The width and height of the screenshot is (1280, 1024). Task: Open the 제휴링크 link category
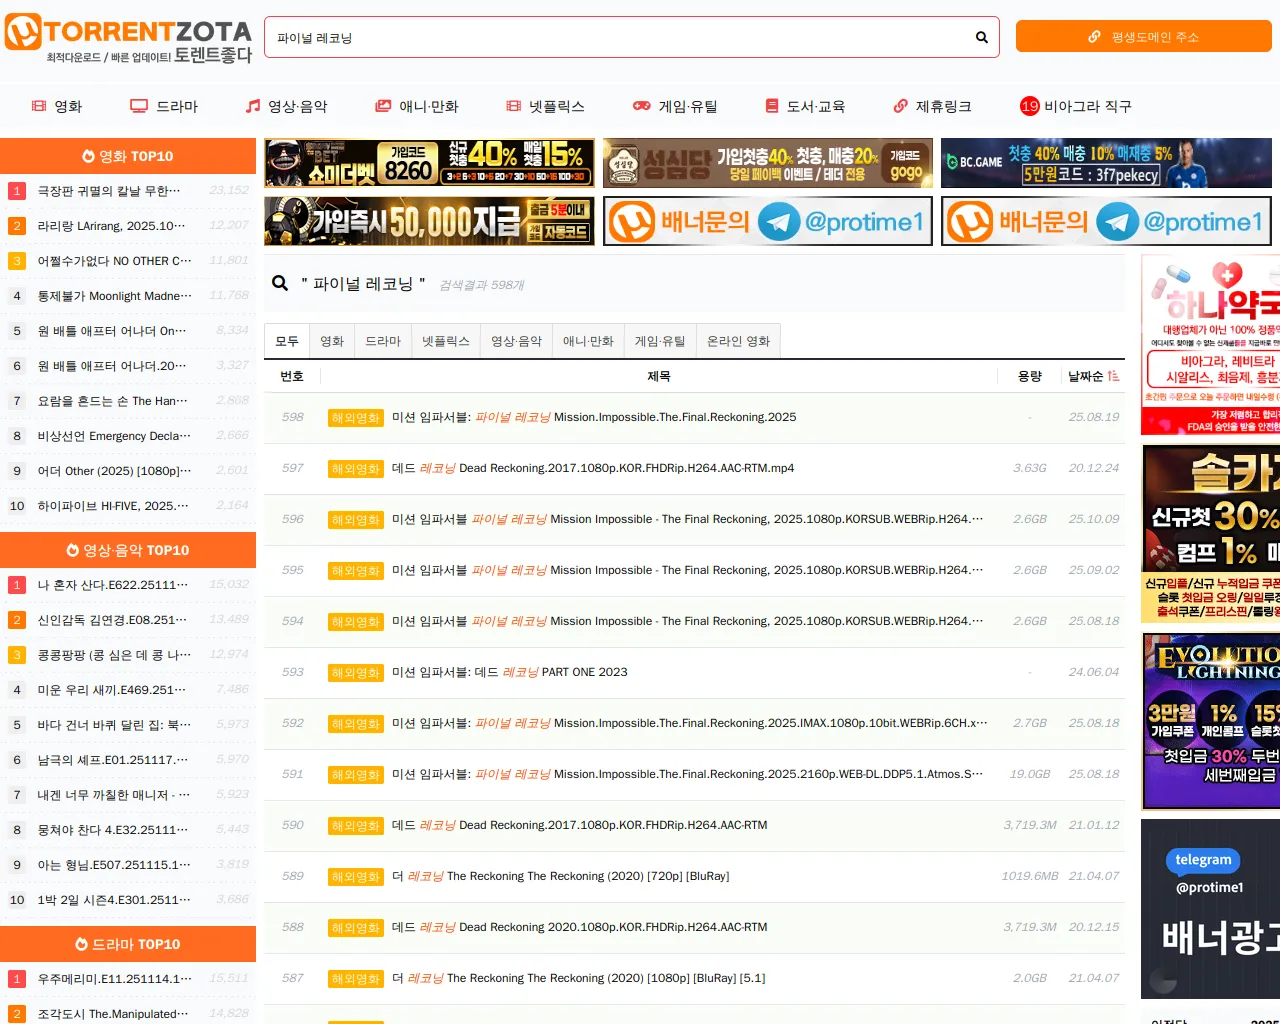click(932, 106)
